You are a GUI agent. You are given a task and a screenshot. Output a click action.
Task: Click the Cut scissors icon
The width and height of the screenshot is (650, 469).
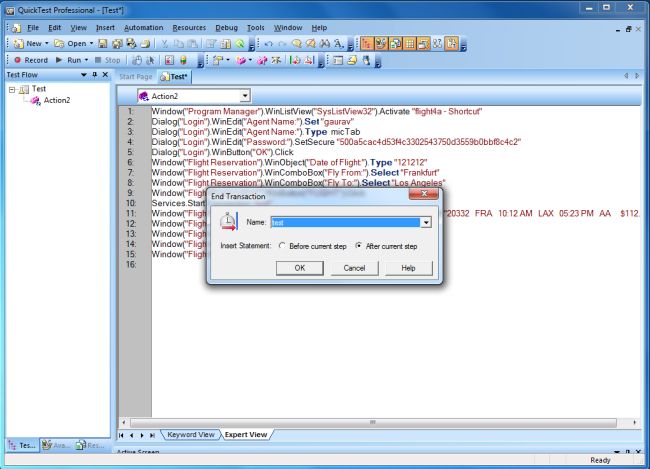click(165, 44)
